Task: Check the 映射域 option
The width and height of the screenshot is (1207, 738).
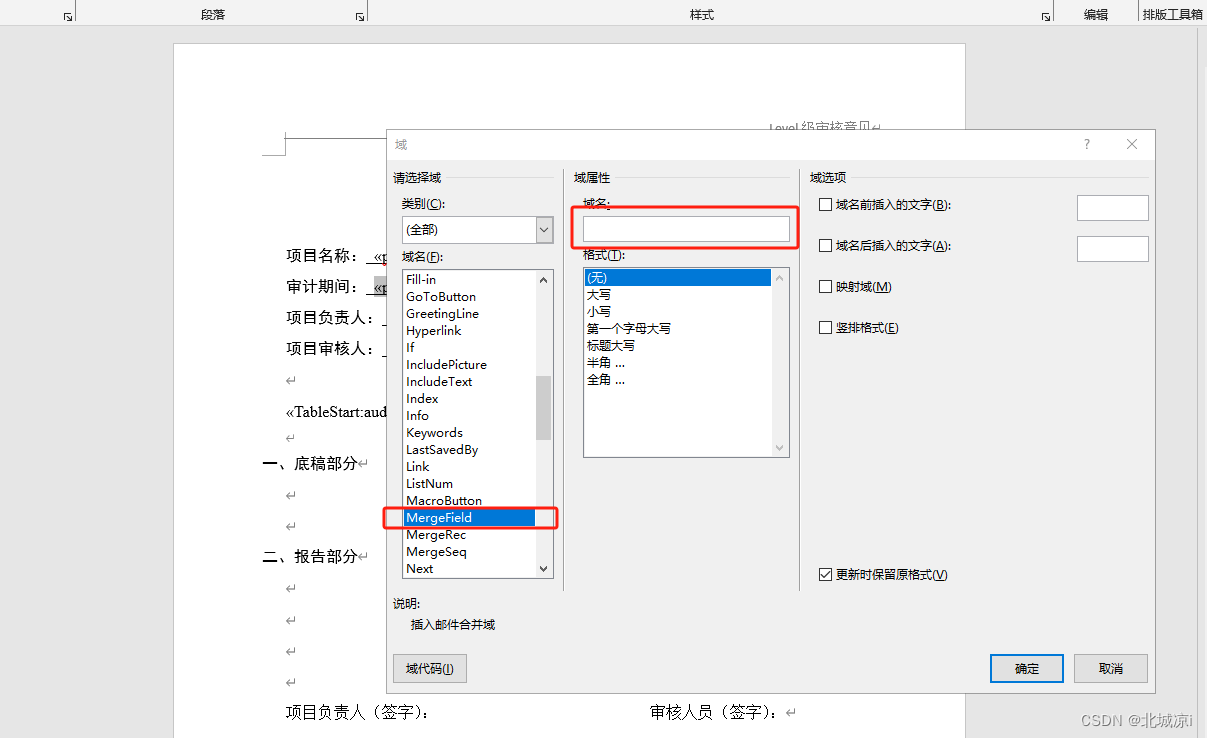Action: click(x=825, y=286)
